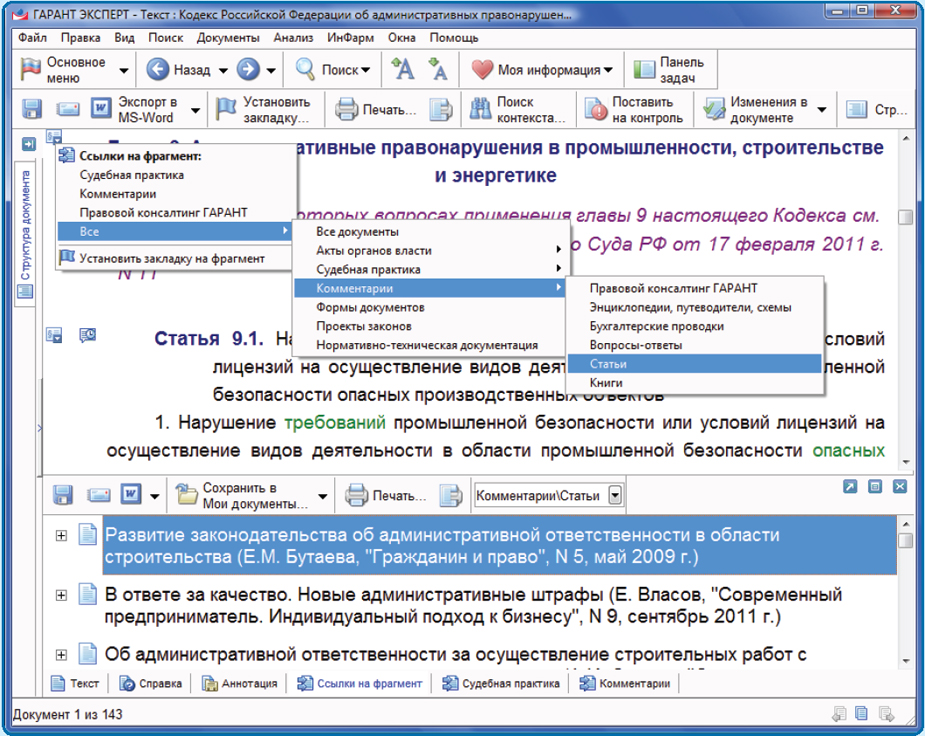Click the send by email envelope icon
Image resolution: width=925 pixels, height=736 pixels.
click(x=67, y=109)
